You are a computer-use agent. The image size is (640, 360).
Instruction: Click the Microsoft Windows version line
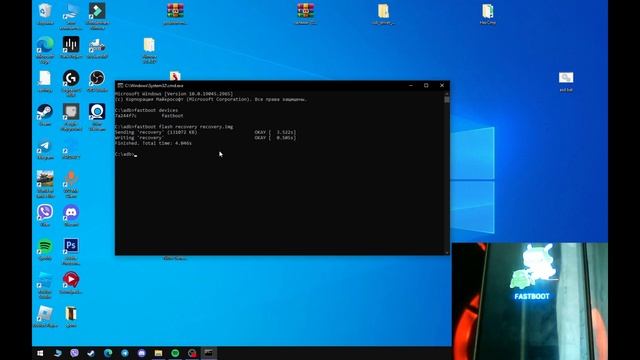(174, 93)
